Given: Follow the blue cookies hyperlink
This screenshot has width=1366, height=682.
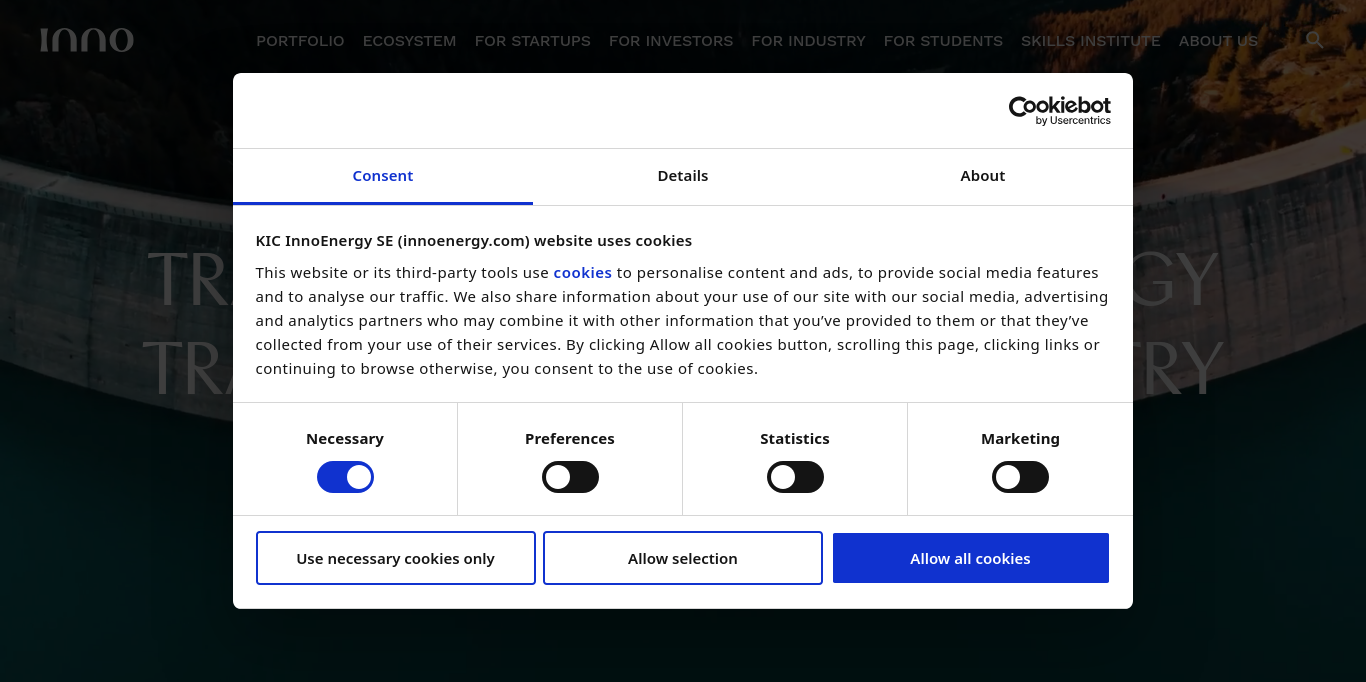Looking at the screenshot, I should pos(583,273).
